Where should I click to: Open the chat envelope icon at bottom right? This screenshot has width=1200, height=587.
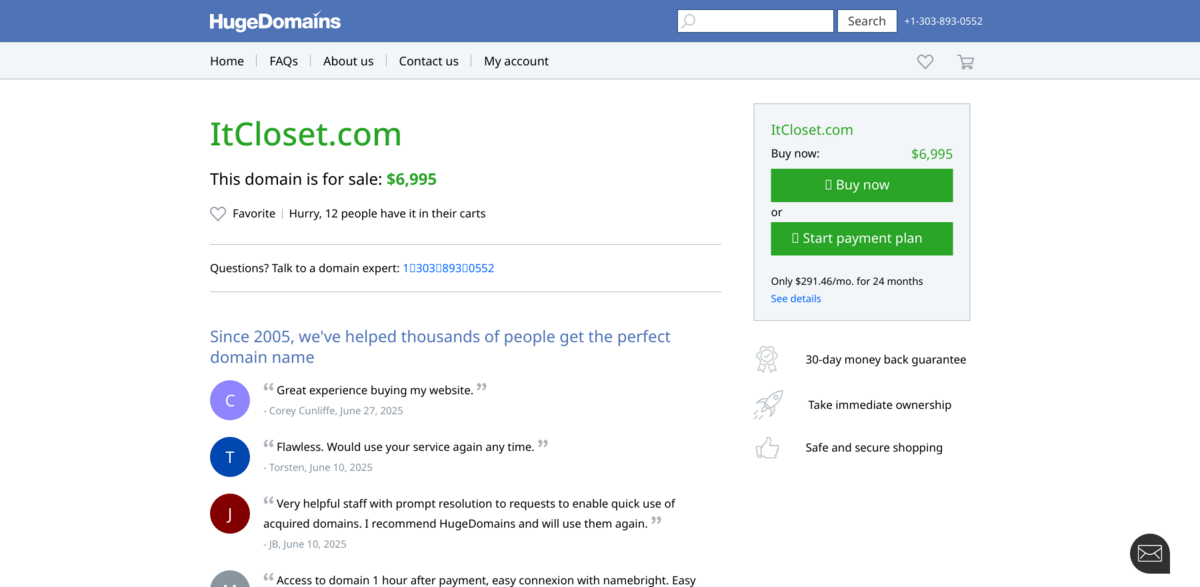click(x=1148, y=552)
